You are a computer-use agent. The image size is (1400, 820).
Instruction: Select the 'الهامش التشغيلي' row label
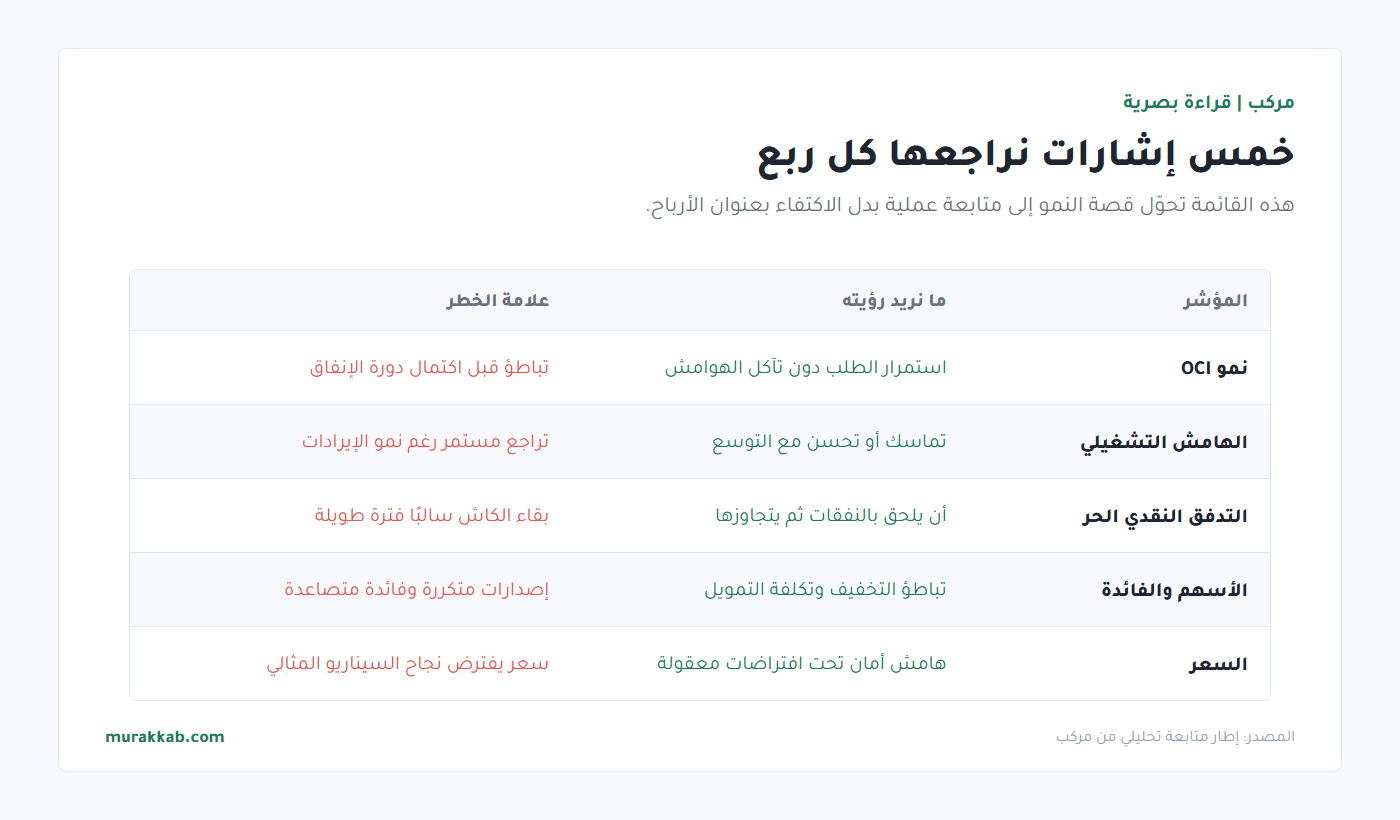[1164, 442]
